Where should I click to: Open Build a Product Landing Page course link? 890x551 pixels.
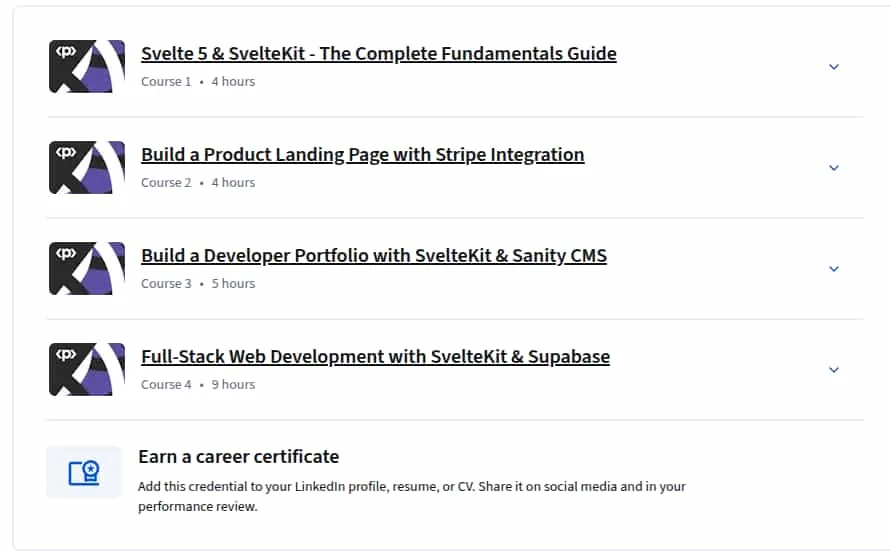[x=363, y=154]
